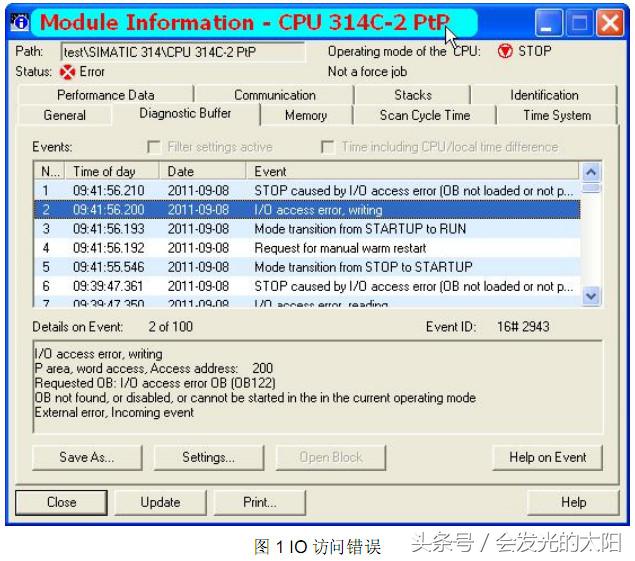The image size is (635, 561).
Task: Click Help on Event button
Action: [548, 457]
